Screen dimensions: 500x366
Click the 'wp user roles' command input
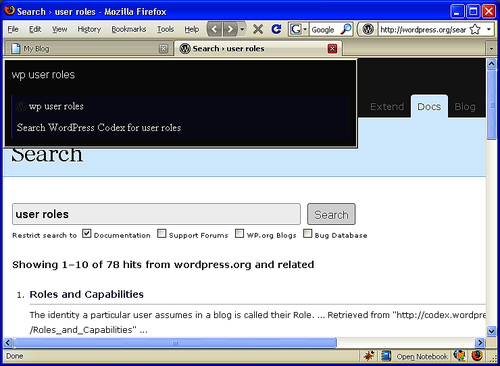[x=180, y=75]
